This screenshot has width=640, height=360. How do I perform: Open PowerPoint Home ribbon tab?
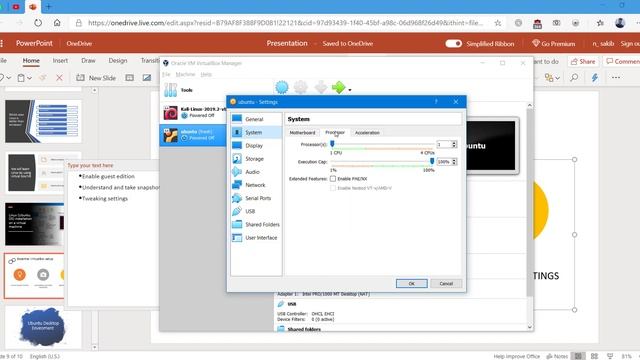click(31, 60)
